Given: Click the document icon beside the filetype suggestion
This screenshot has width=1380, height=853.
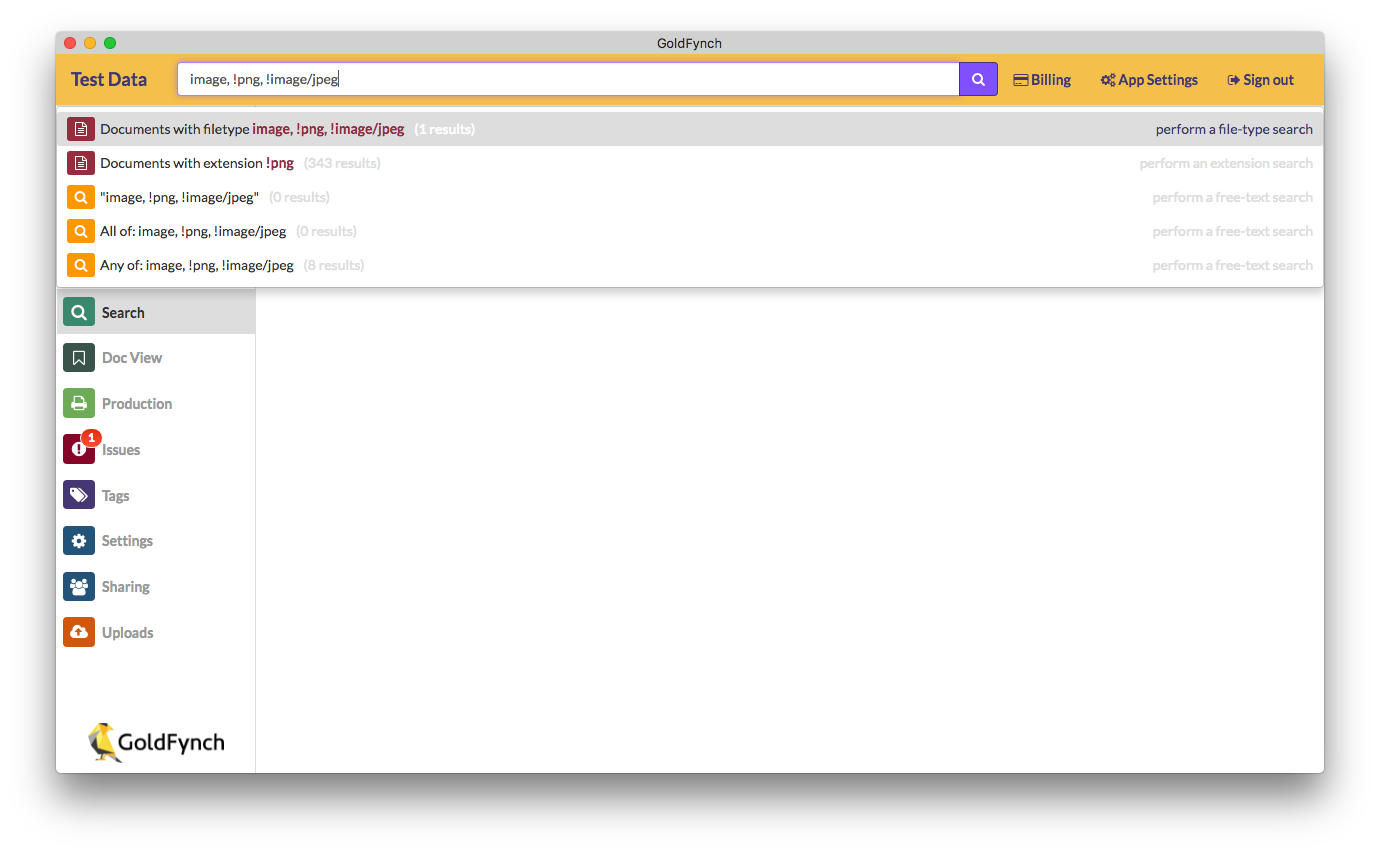Looking at the screenshot, I should (80, 128).
